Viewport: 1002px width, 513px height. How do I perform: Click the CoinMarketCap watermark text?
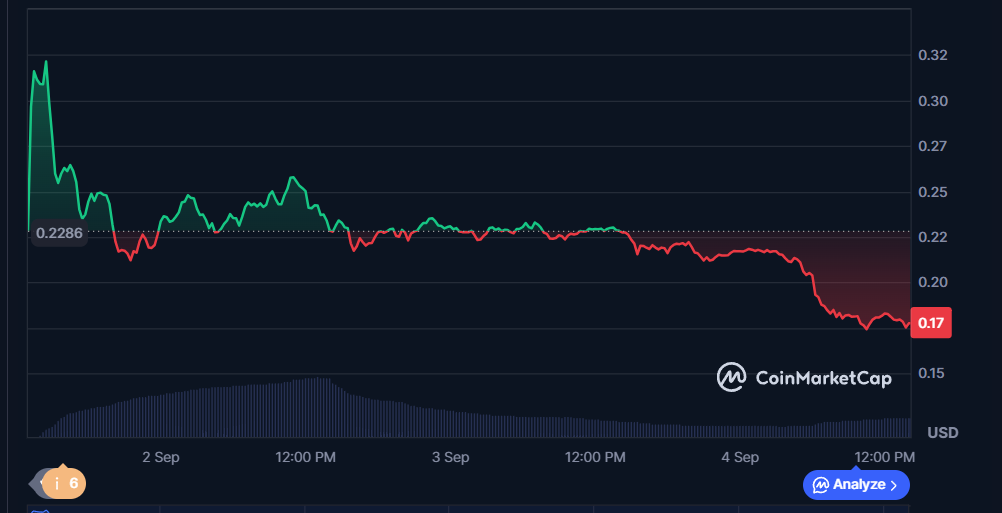pos(823,378)
